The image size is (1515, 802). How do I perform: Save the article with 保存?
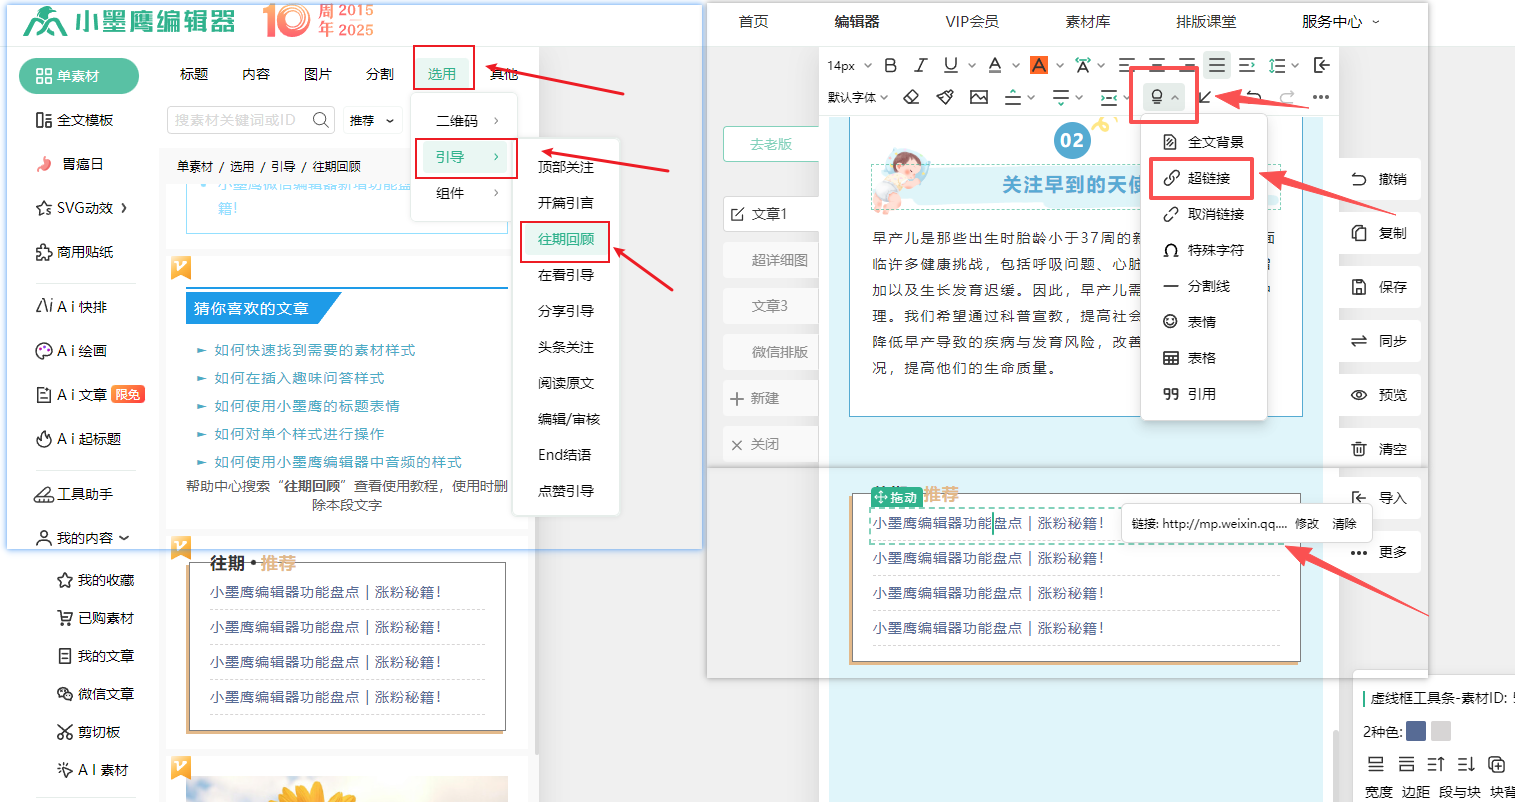pos(1379,287)
